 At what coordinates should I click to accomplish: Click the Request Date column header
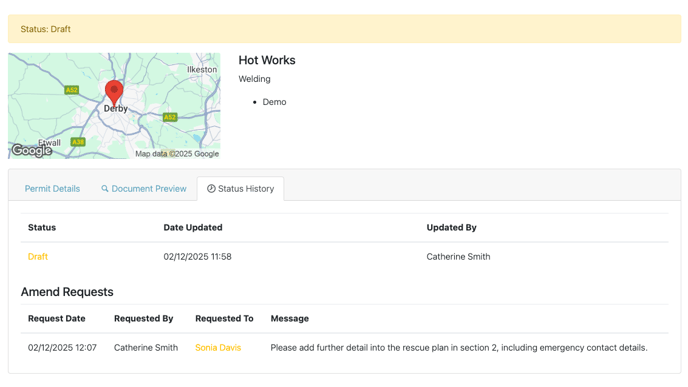coord(57,319)
